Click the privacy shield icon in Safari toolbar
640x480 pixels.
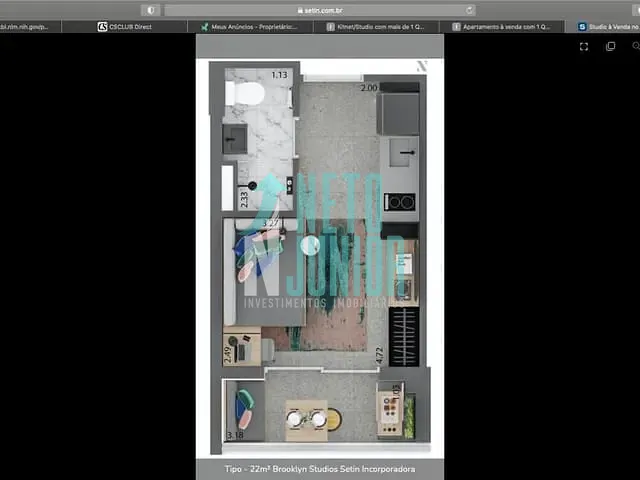tap(151, 10)
